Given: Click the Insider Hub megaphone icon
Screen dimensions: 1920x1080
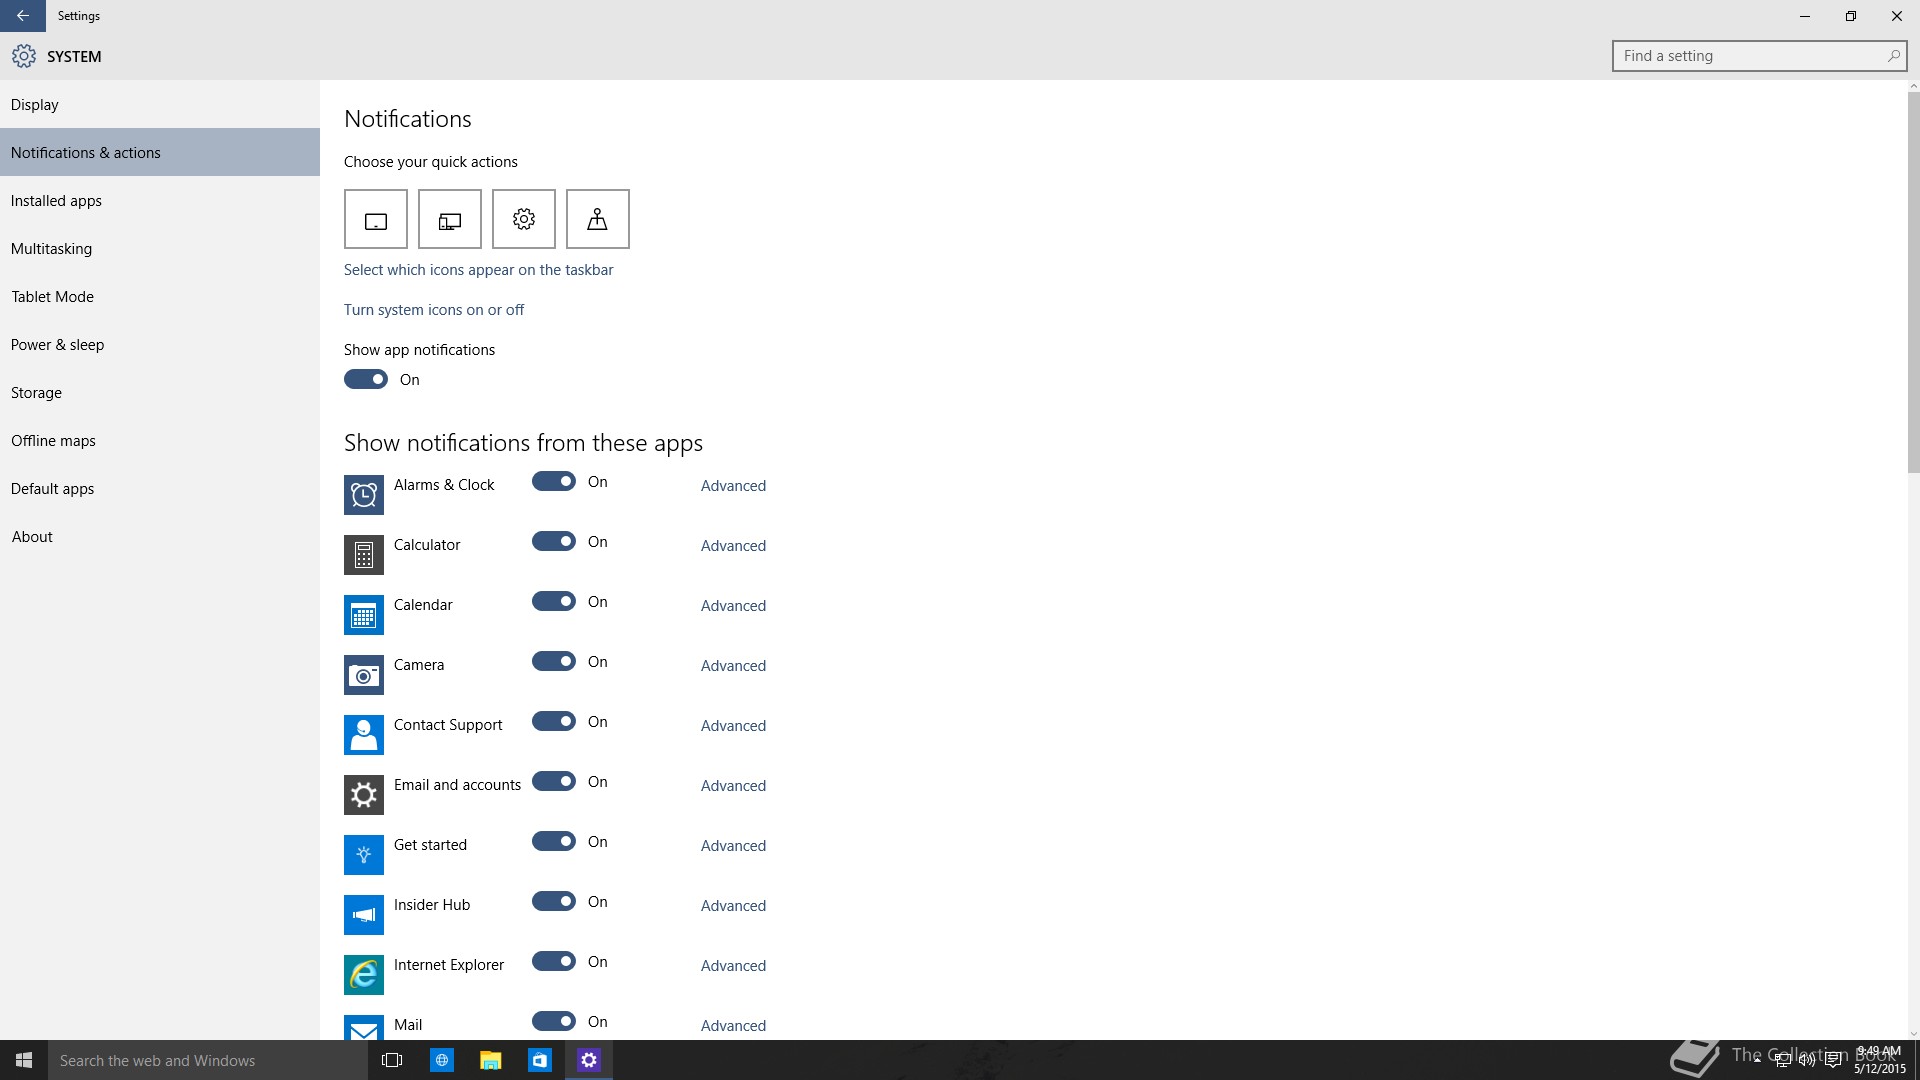Looking at the screenshot, I should (364, 915).
